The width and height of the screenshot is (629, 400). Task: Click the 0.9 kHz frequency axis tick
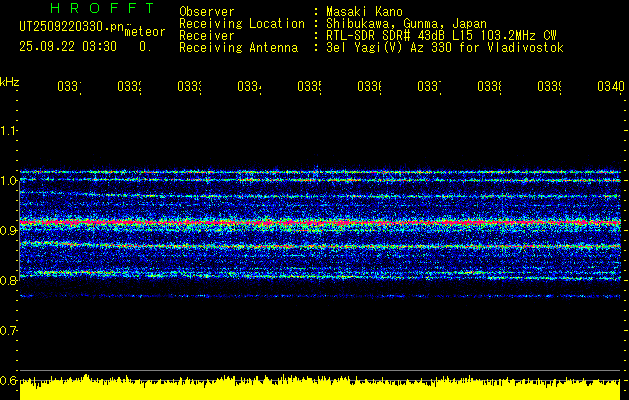[9, 231]
